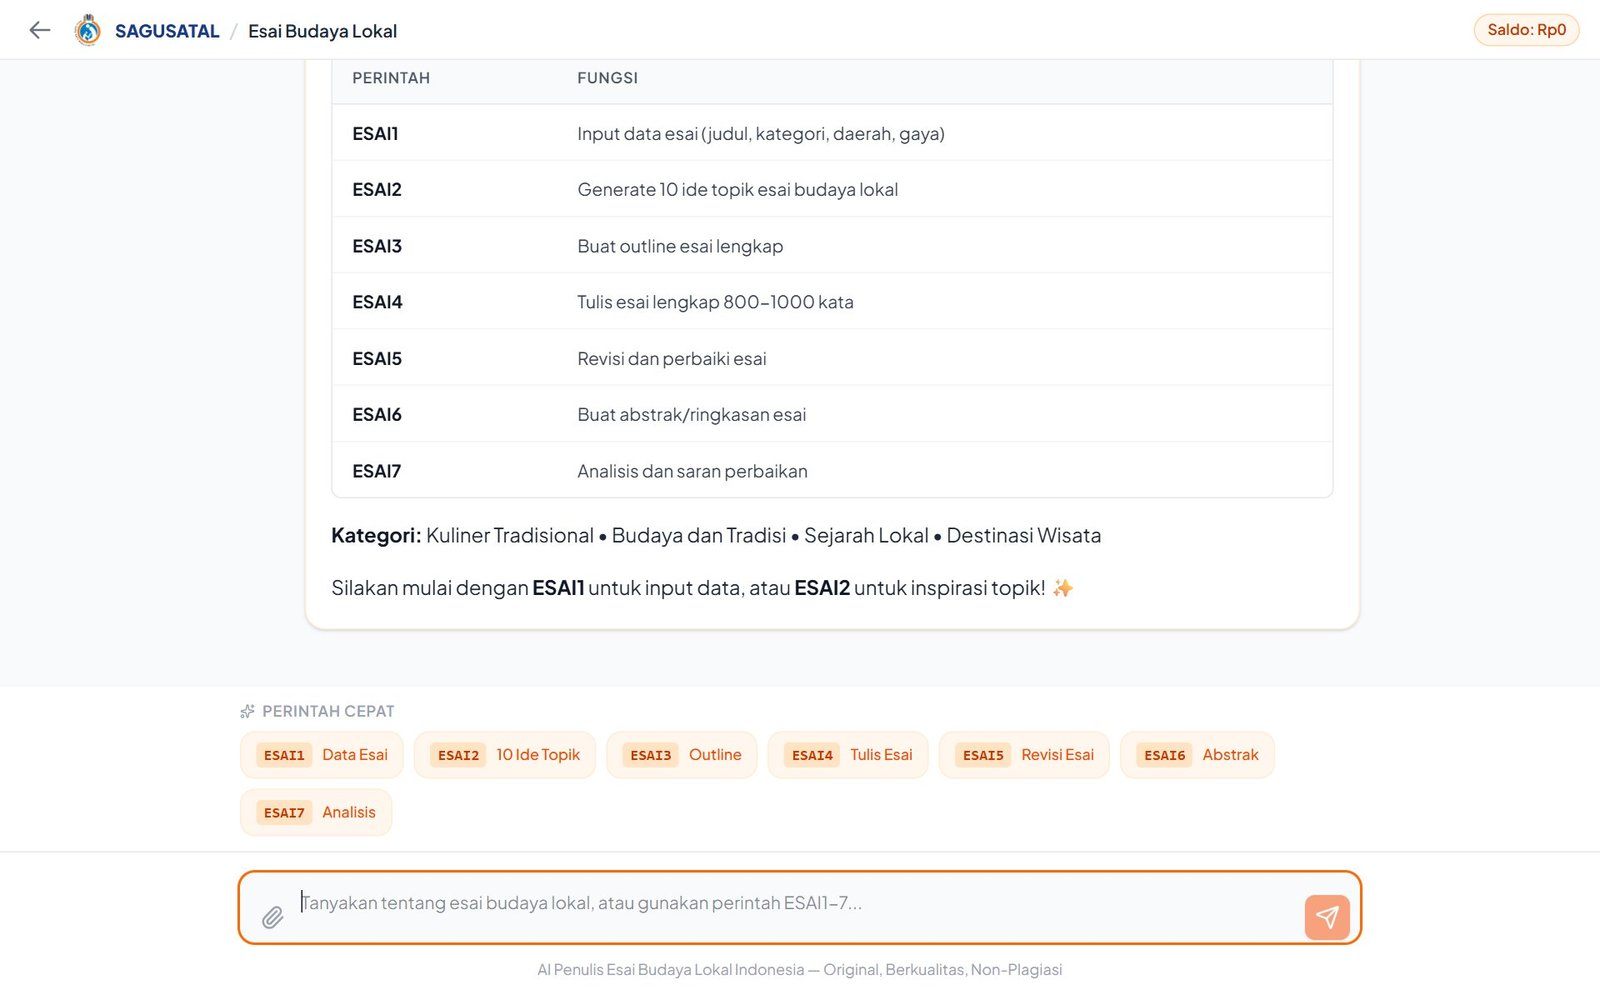Screen dimensions: 1600x1000
Task: Click the PERINTAH CEPAT section label
Action: (328, 711)
